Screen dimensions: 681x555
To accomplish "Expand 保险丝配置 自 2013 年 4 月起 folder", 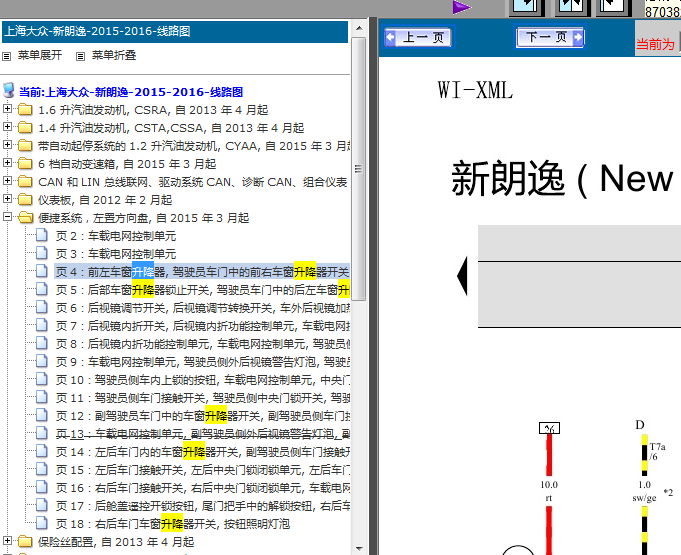I will (7, 541).
